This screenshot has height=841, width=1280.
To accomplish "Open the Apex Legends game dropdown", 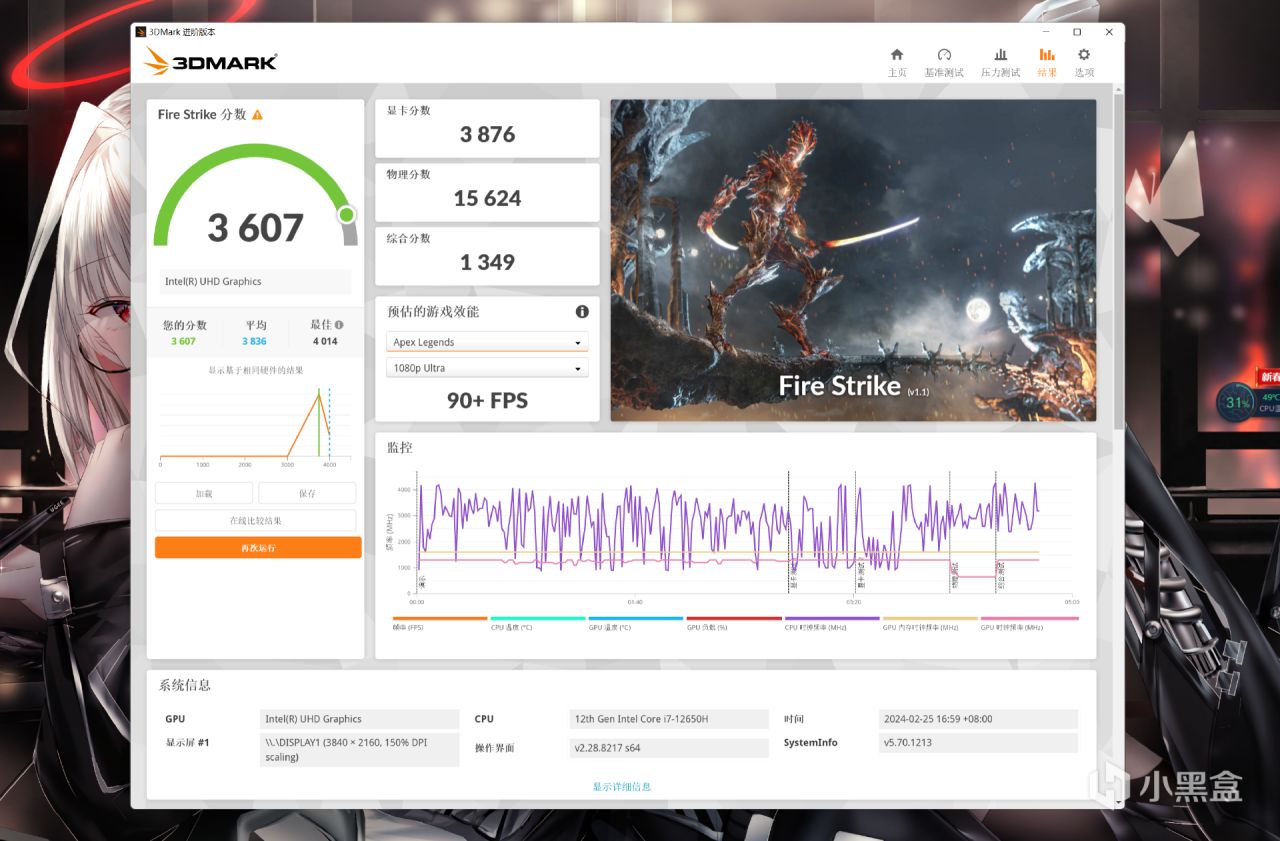I will pos(487,342).
